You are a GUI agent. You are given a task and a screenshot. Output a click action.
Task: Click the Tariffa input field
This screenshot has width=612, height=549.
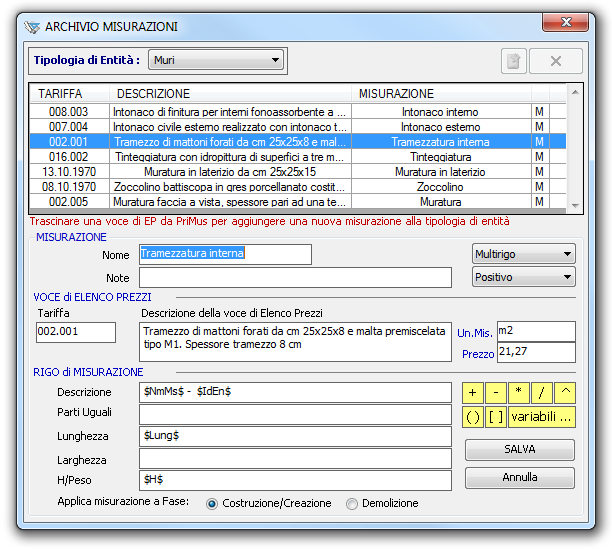click(76, 332)
